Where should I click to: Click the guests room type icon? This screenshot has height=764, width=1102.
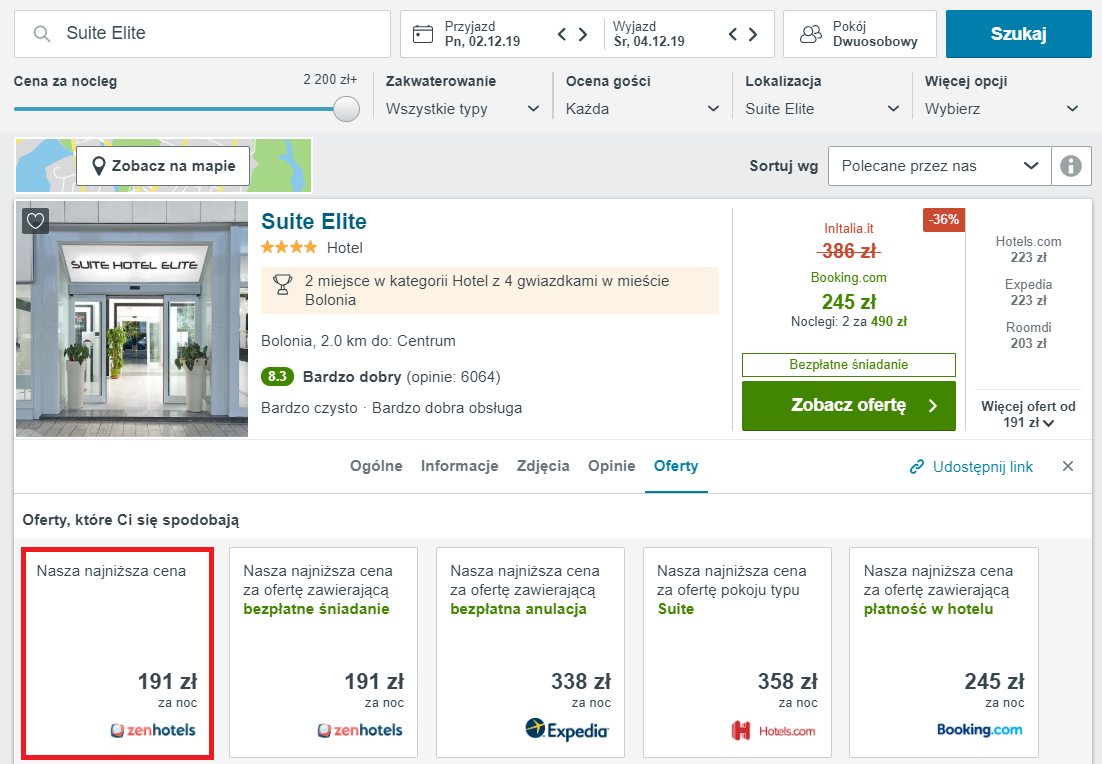(x=810, y=34)
